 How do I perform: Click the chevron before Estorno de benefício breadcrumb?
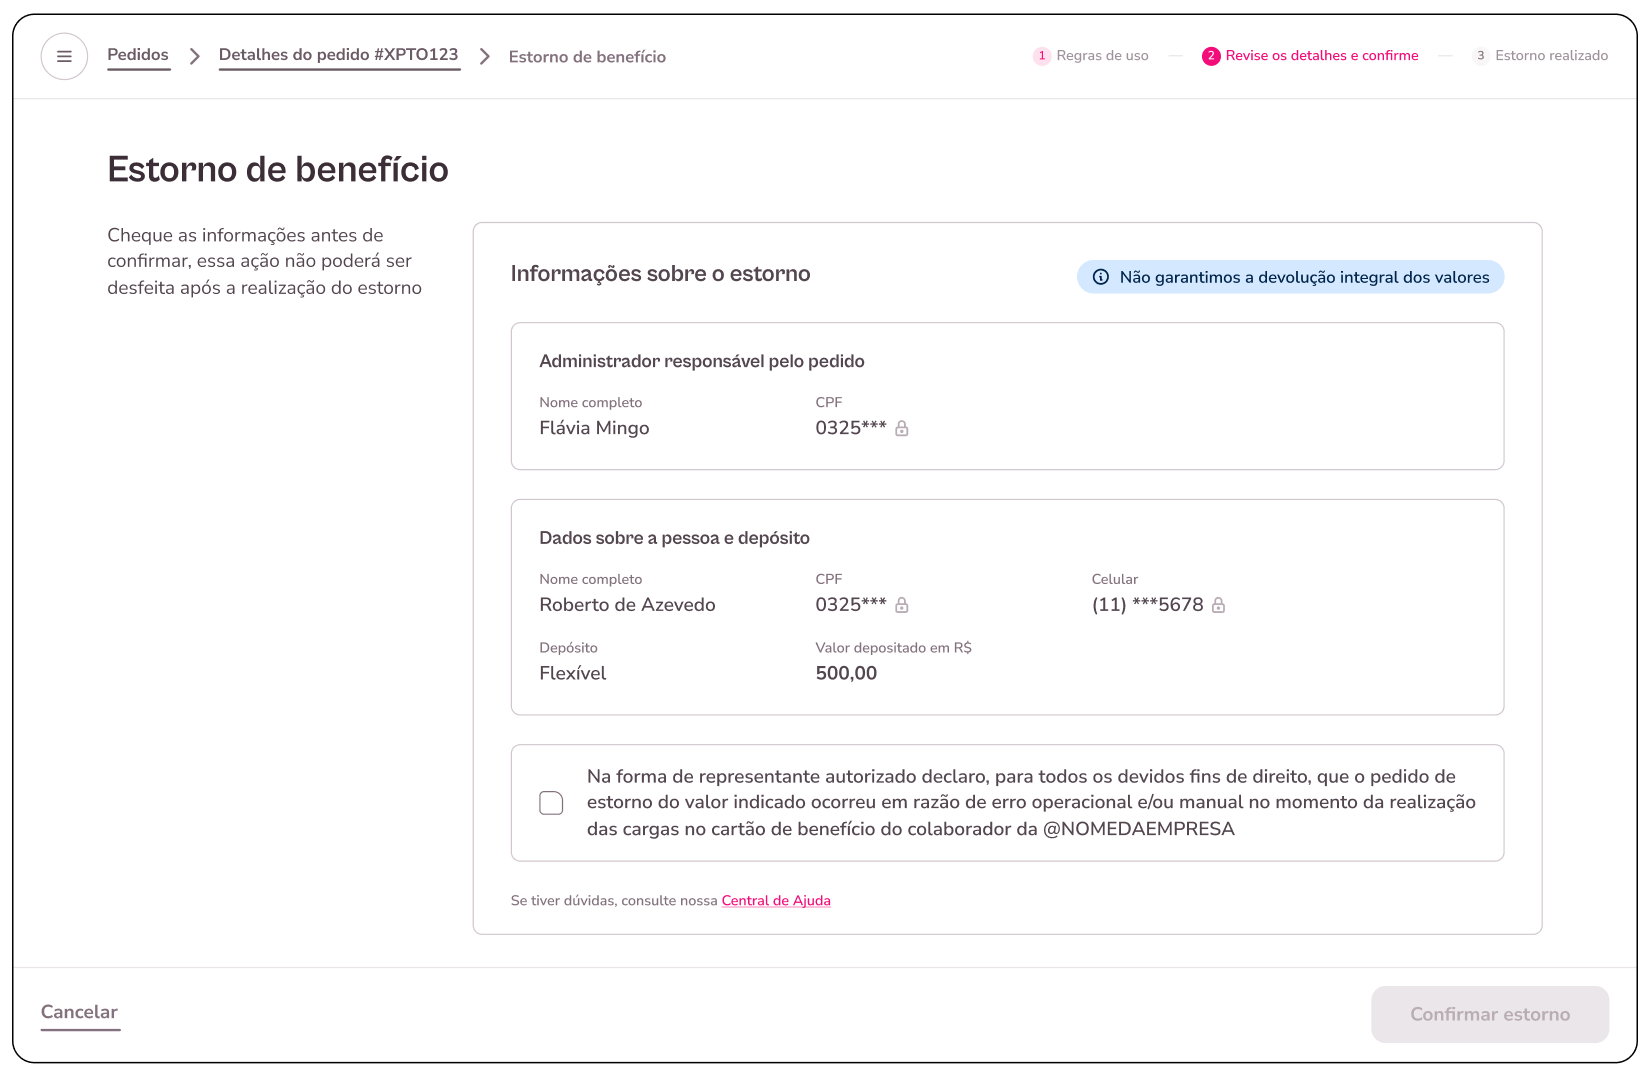click(485, 57)
